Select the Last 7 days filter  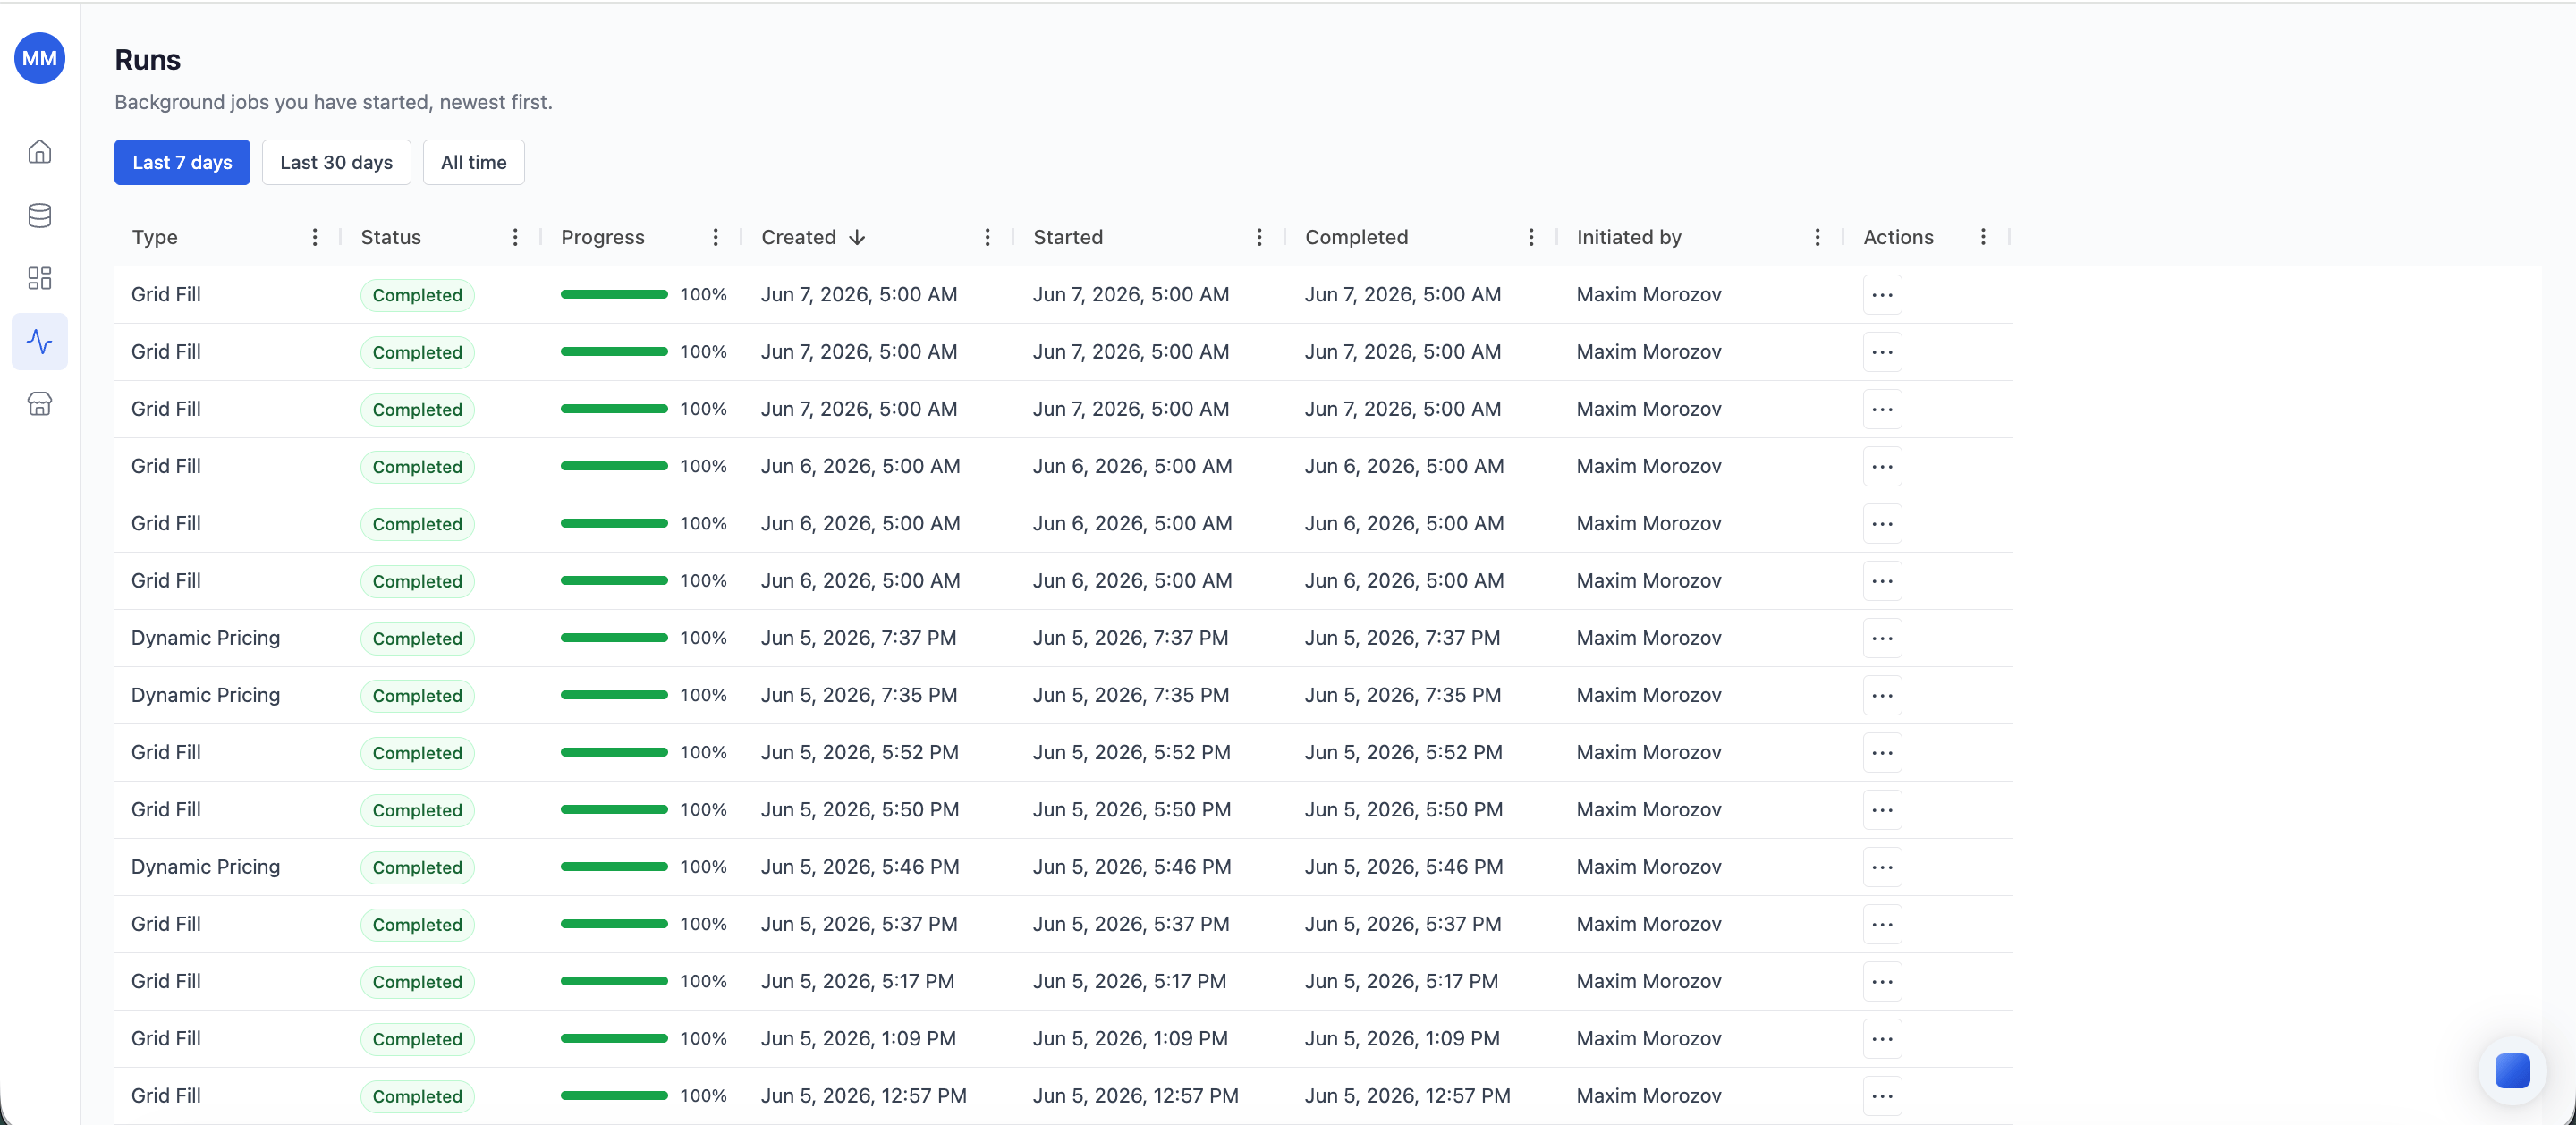click(x=182, y=162)
